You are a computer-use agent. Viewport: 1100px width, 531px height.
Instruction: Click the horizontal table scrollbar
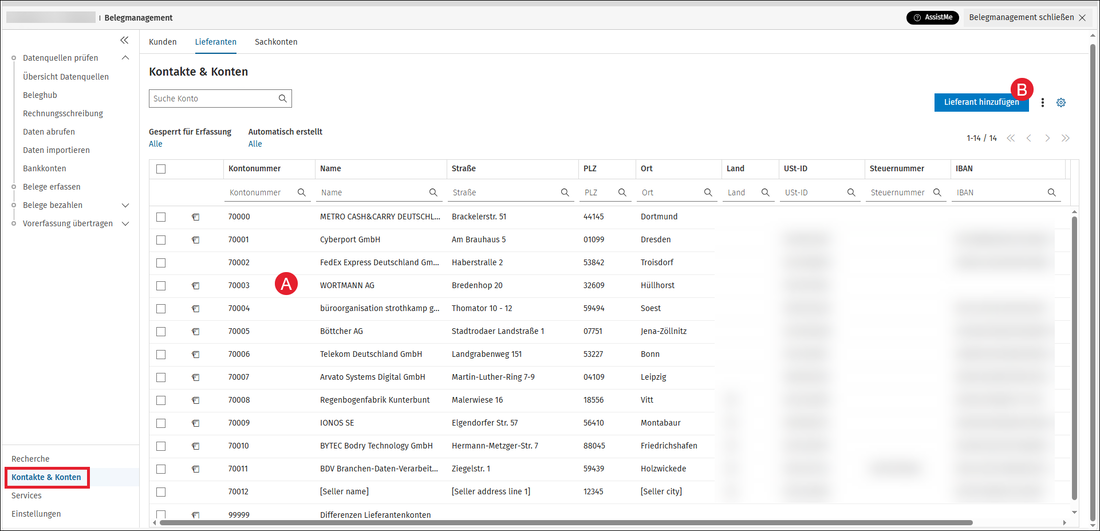point(566,523)
